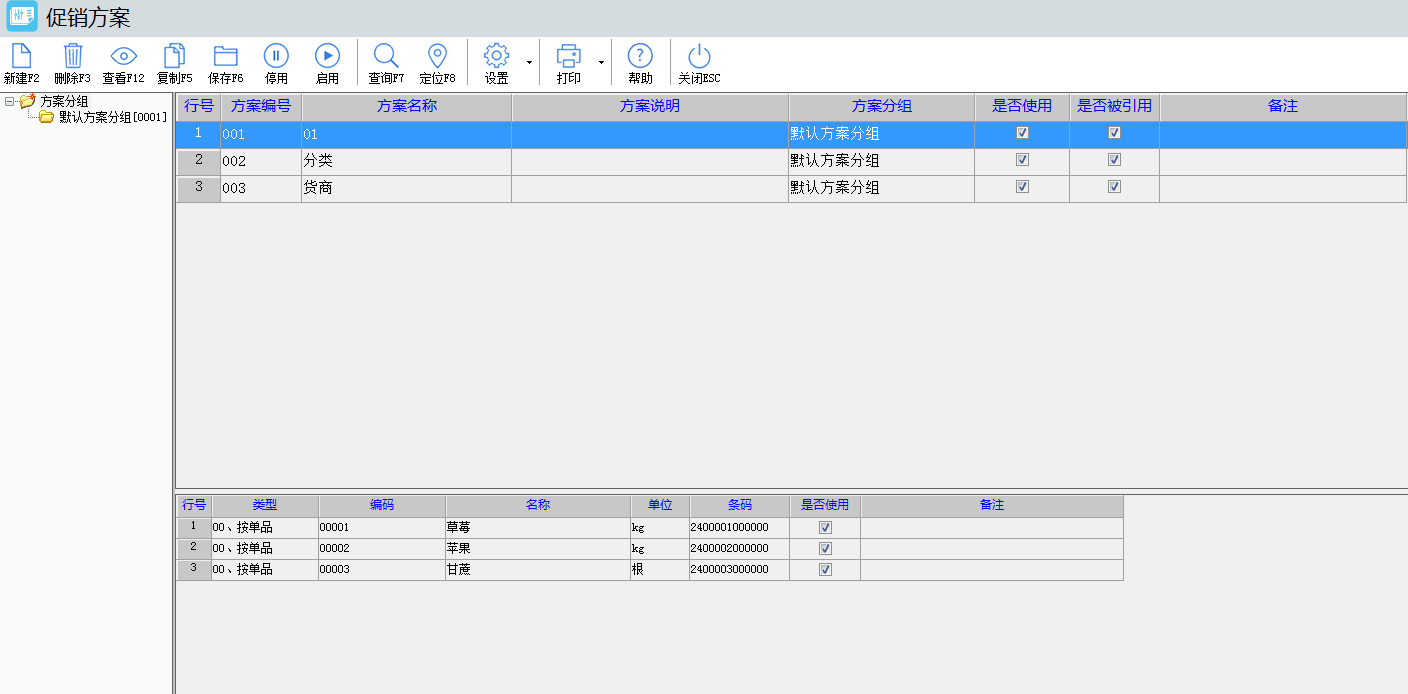Open the View (查看F12) eye icon
The height and width of the screenshot is (694, 1408).
123,57
